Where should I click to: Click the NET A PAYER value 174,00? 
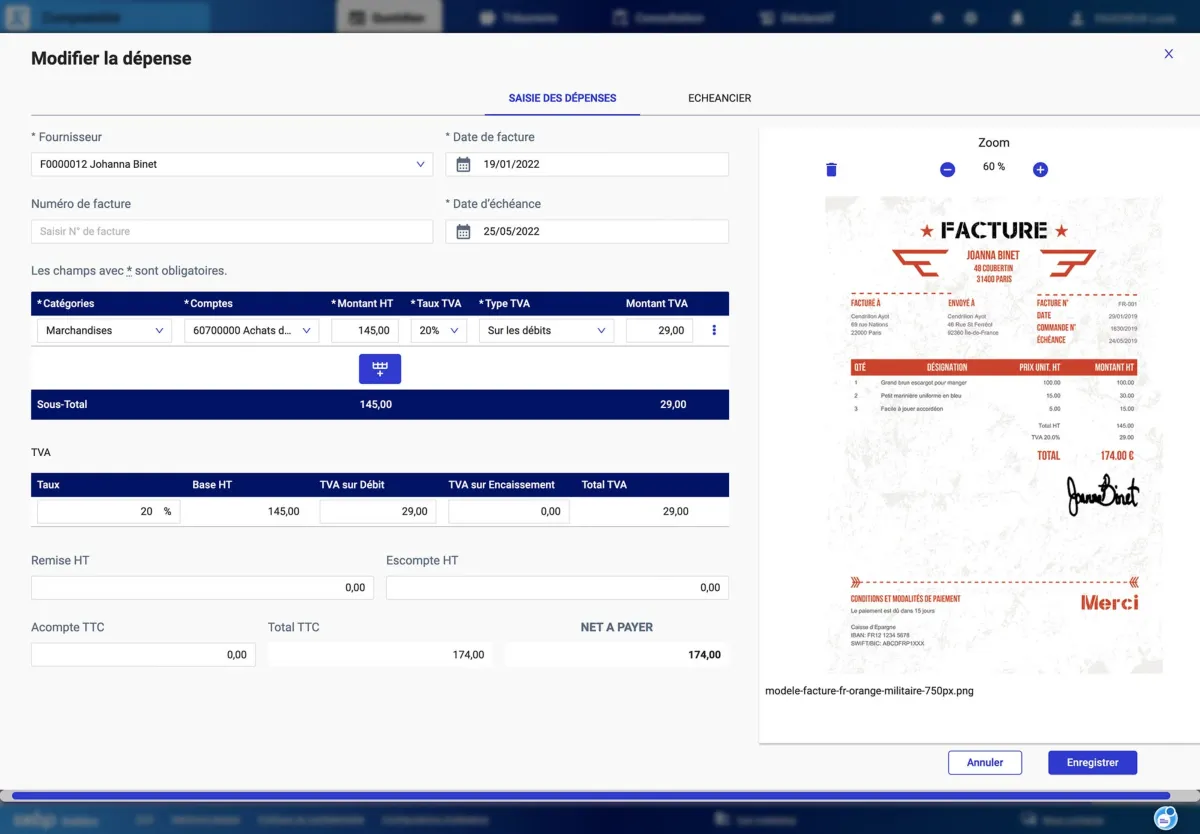point(704,655)
